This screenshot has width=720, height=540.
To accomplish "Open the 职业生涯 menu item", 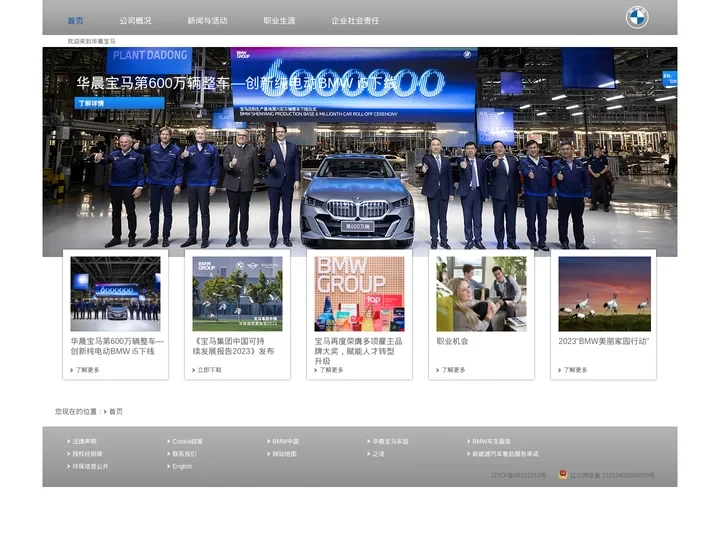I will 279,21.
